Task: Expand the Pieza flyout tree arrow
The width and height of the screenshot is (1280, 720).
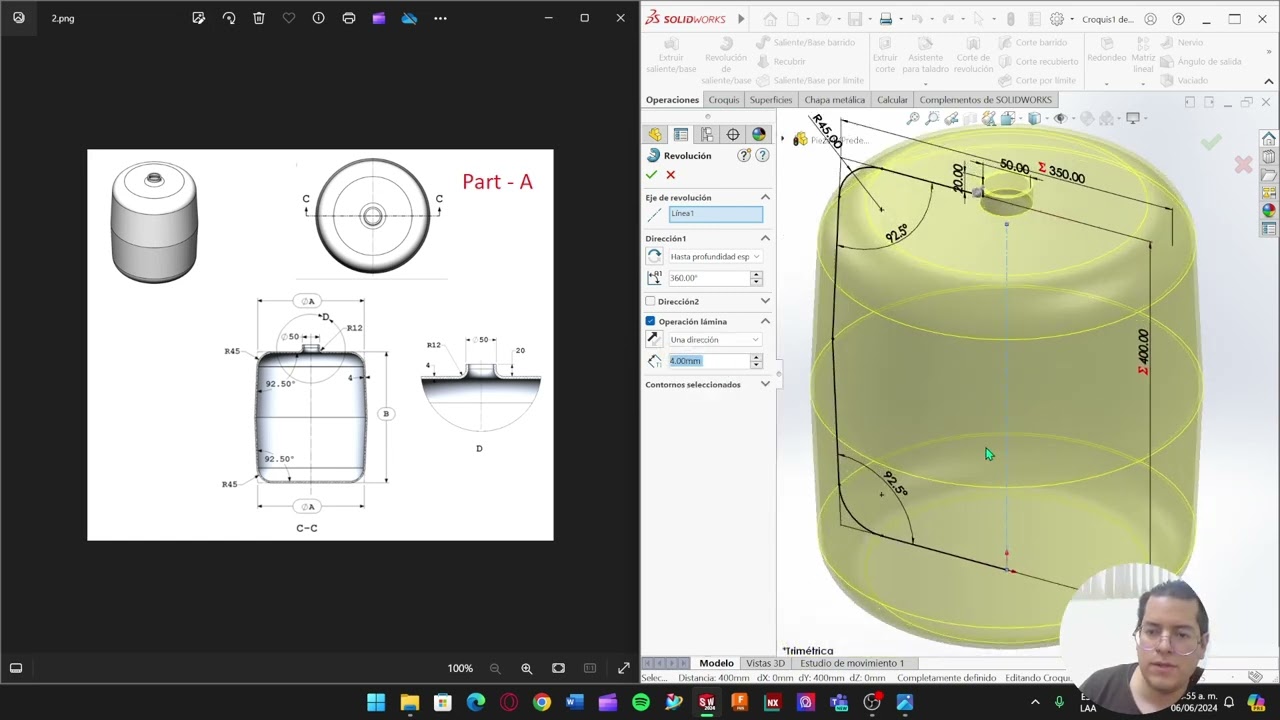Action: pos(783,139)
